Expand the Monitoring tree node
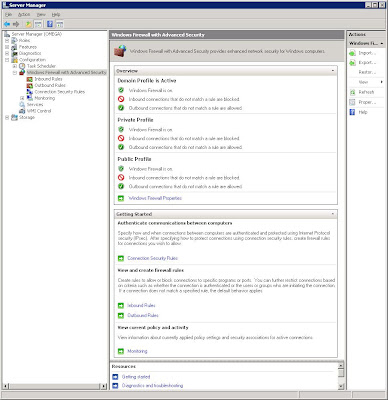This screenshot has width=388, height=400. [22, 98]
